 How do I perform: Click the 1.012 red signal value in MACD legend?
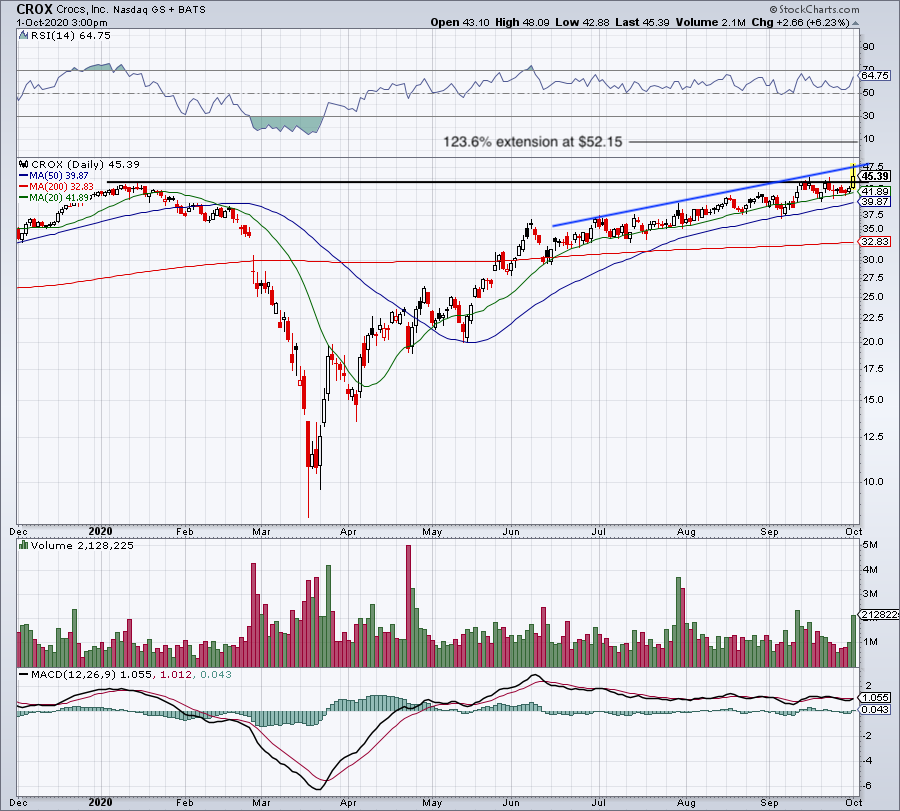[176, 674]
